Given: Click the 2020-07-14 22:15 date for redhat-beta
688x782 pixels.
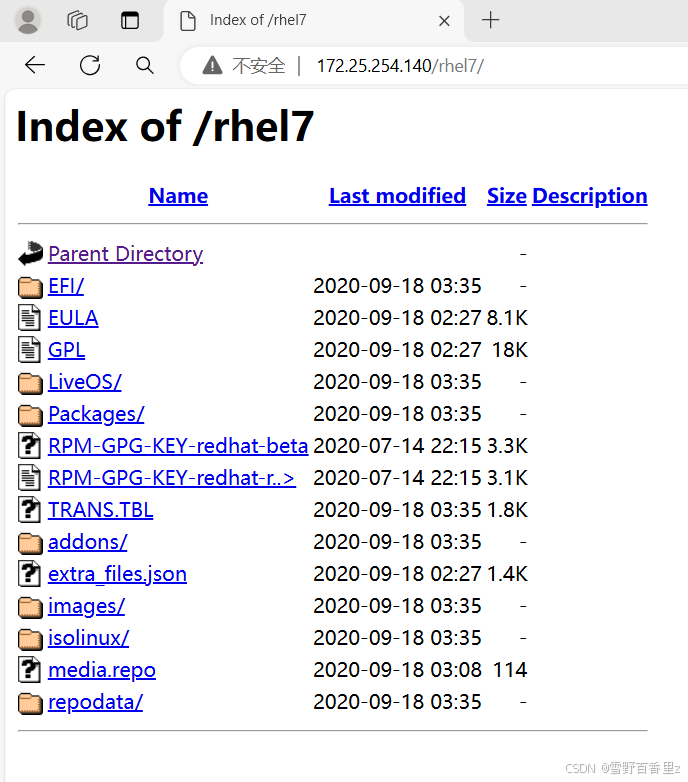Looking at the screenshot, I should coord(397,446).
